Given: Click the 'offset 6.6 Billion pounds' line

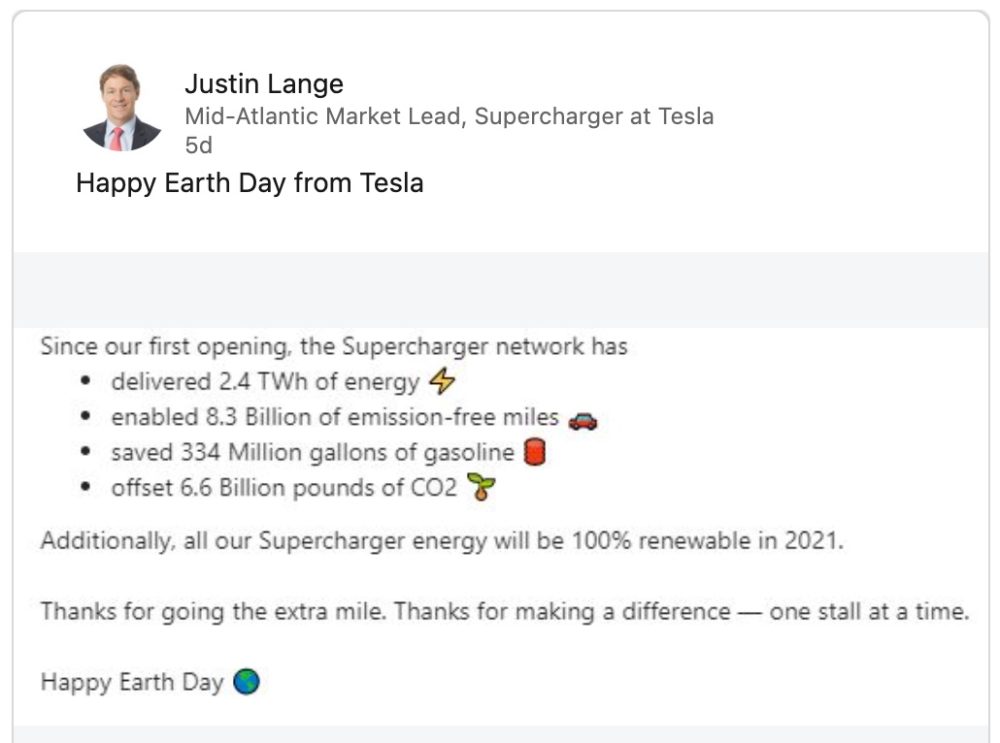Looking at the screenshot, I should click(x=284, y=489).
